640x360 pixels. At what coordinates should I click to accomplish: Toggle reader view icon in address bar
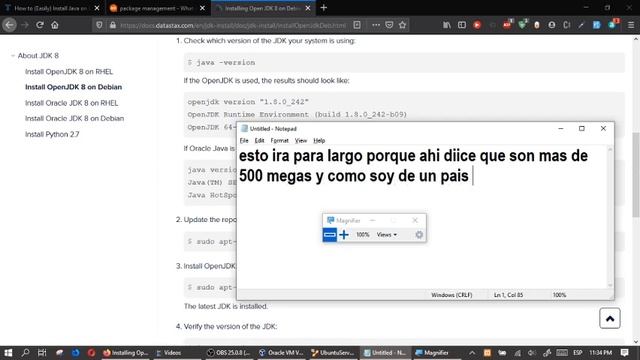357,25
